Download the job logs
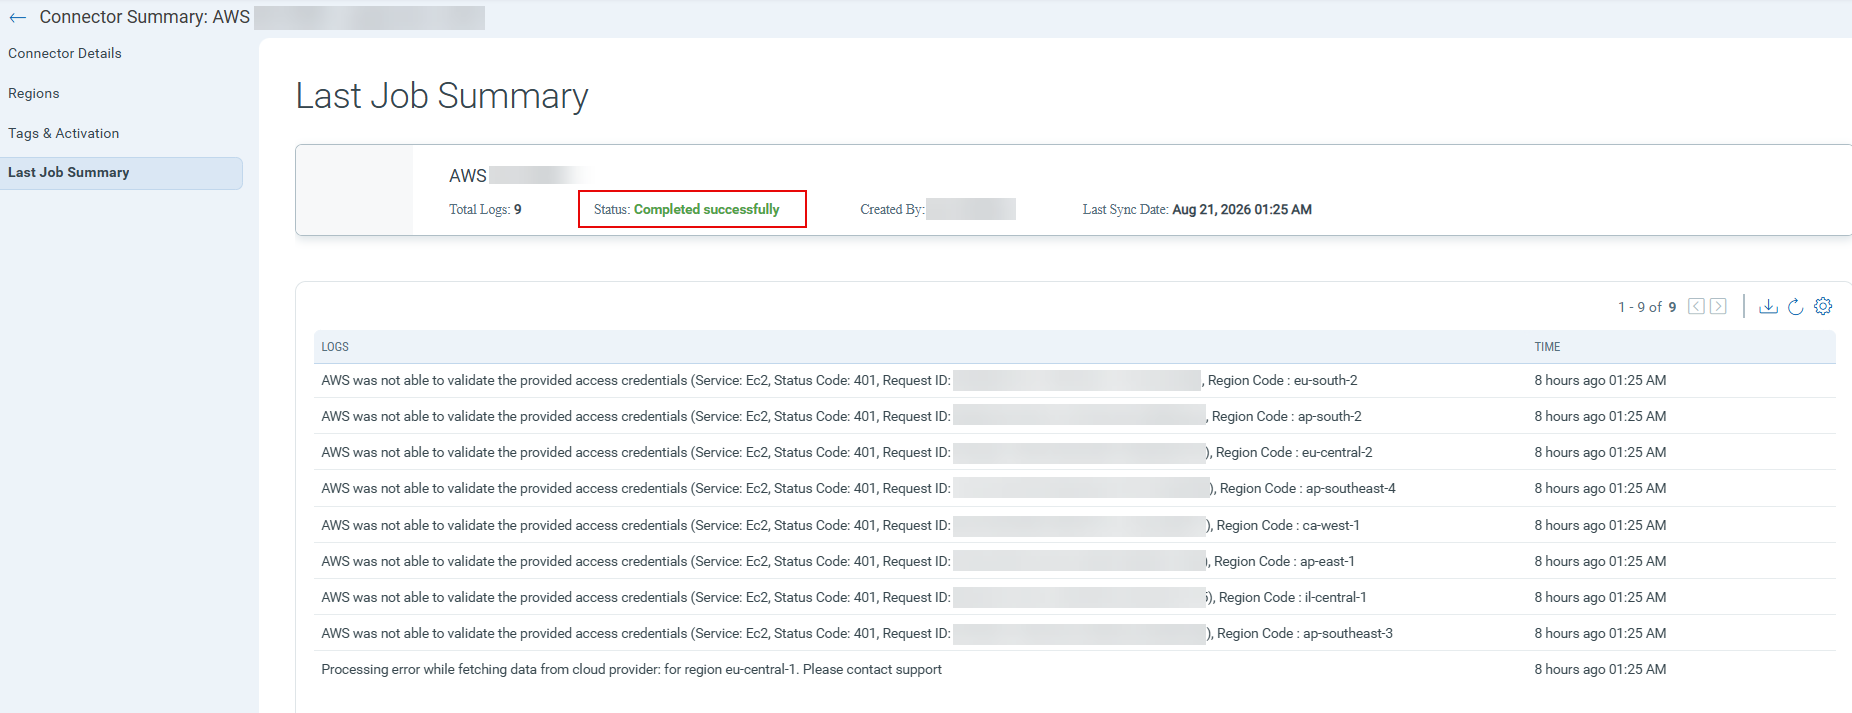This screenshot has height=713, width=1852. [1768, 306]
